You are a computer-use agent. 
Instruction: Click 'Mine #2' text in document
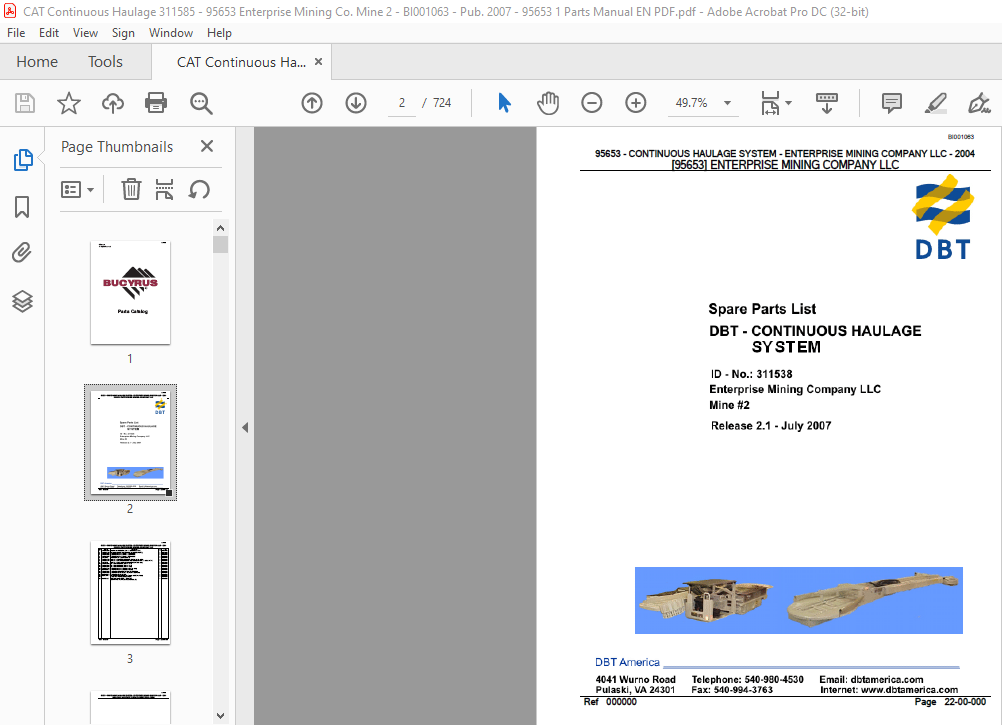pos(729,406)
